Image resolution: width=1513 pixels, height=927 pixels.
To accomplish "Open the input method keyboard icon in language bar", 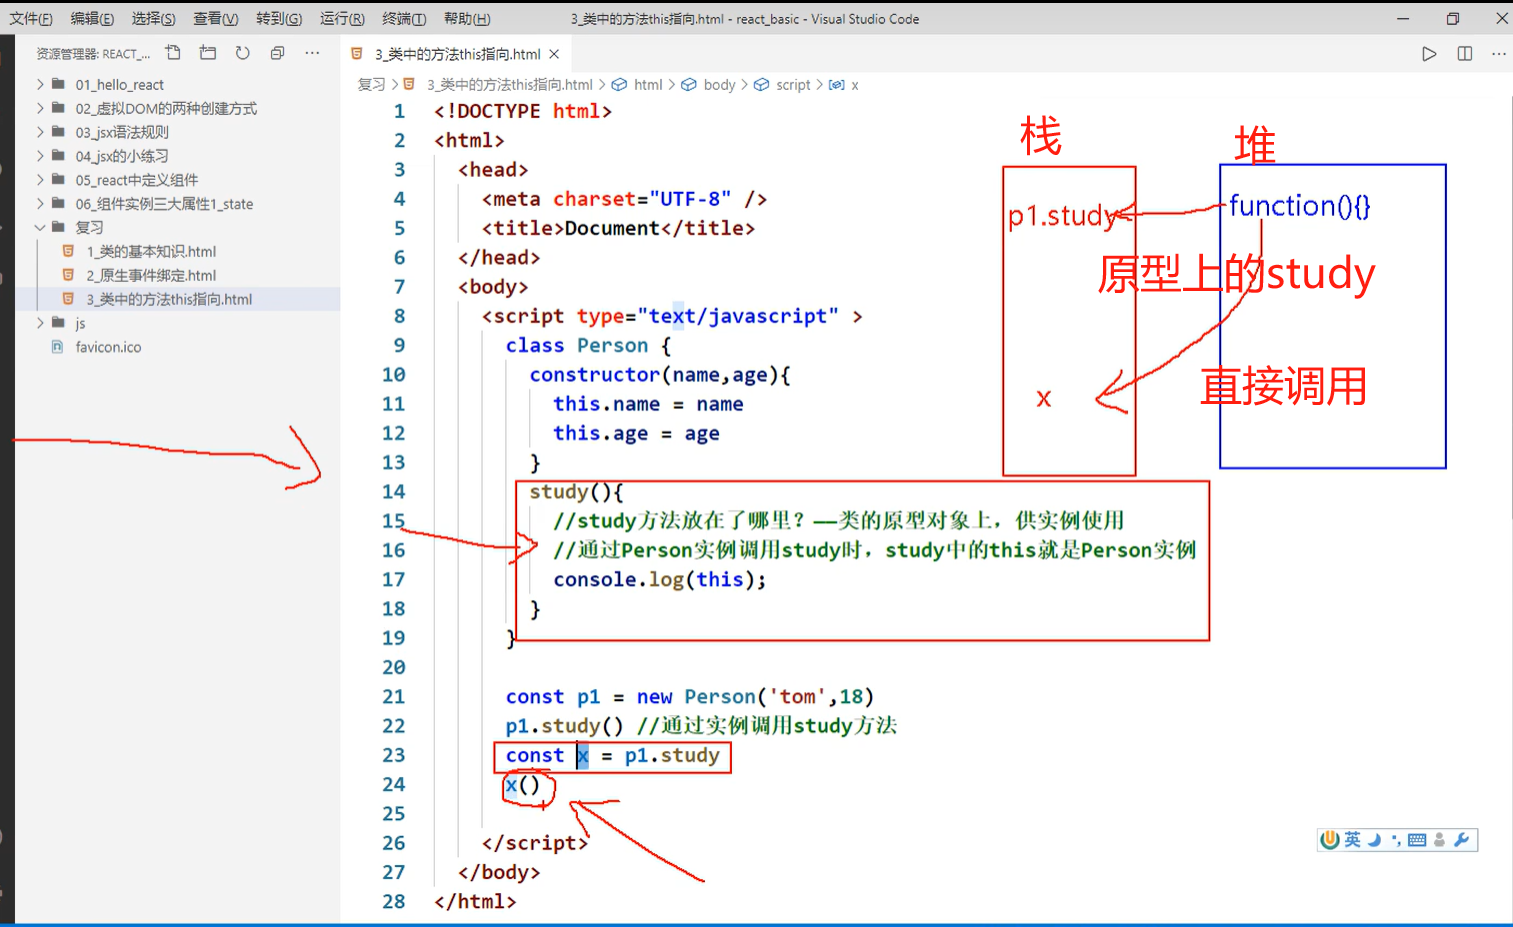I will click(x=1418, y=840).
